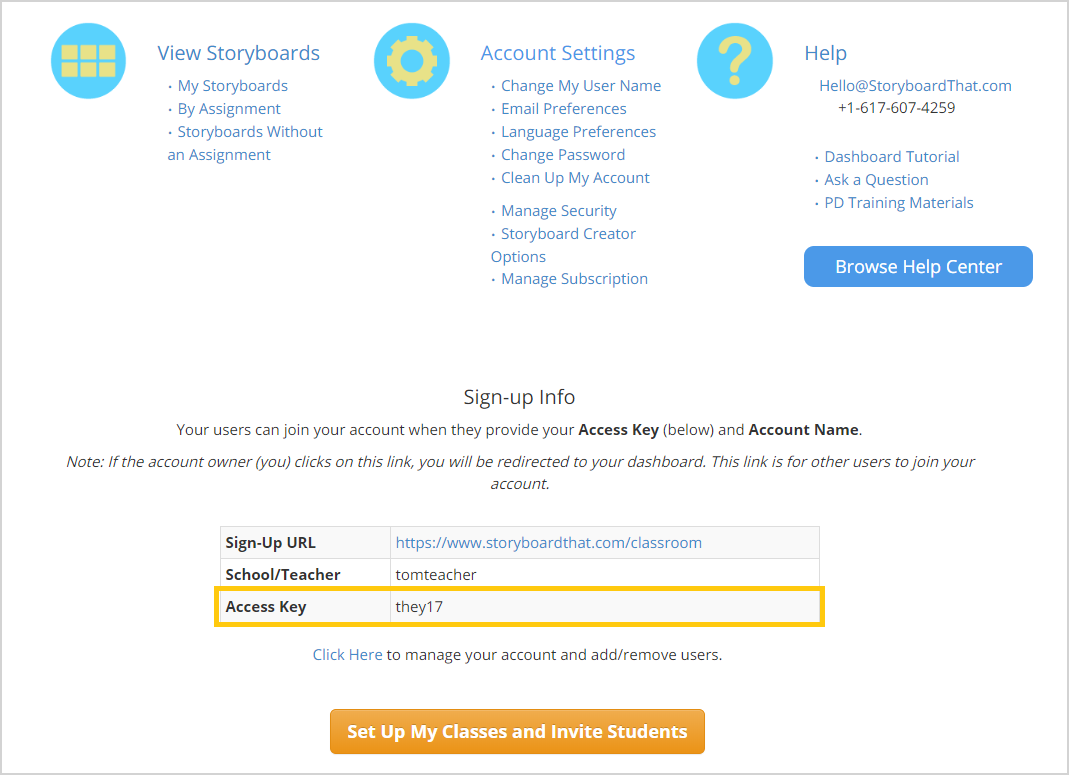
Task: Select Change My User Name
Action: pos(581,86)
